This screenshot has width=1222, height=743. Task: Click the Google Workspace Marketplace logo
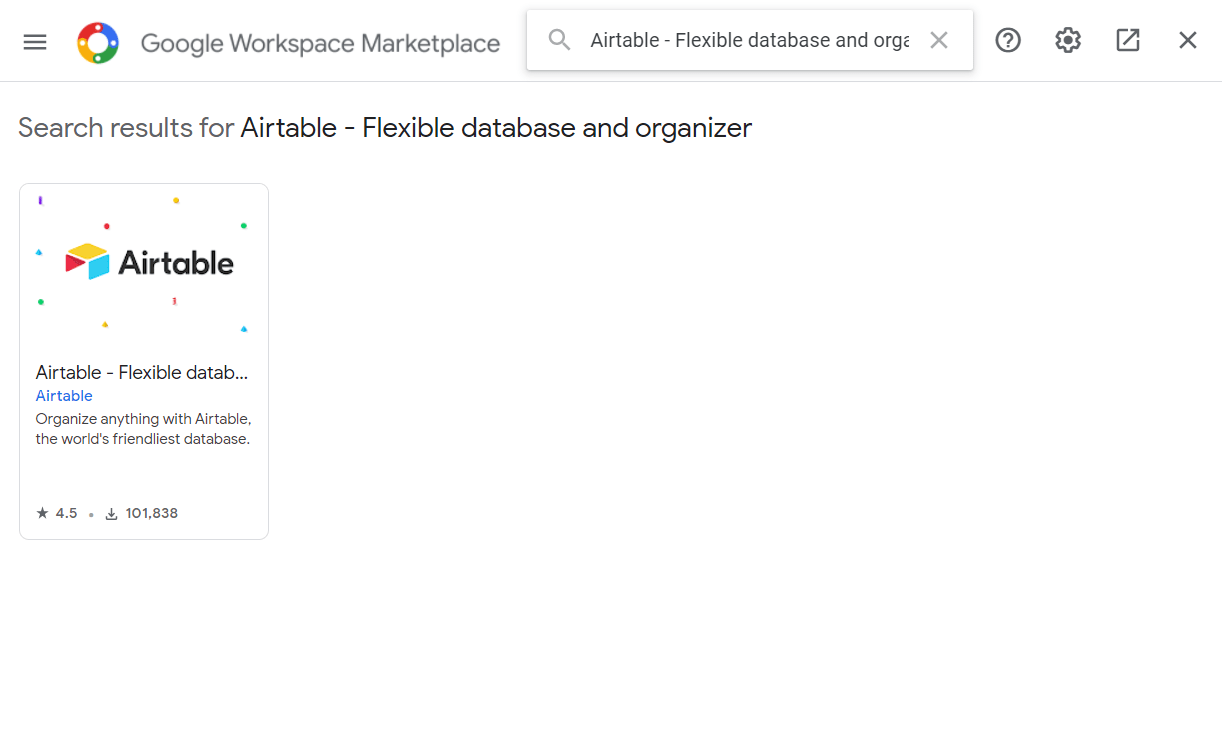(x=98, y=43)
